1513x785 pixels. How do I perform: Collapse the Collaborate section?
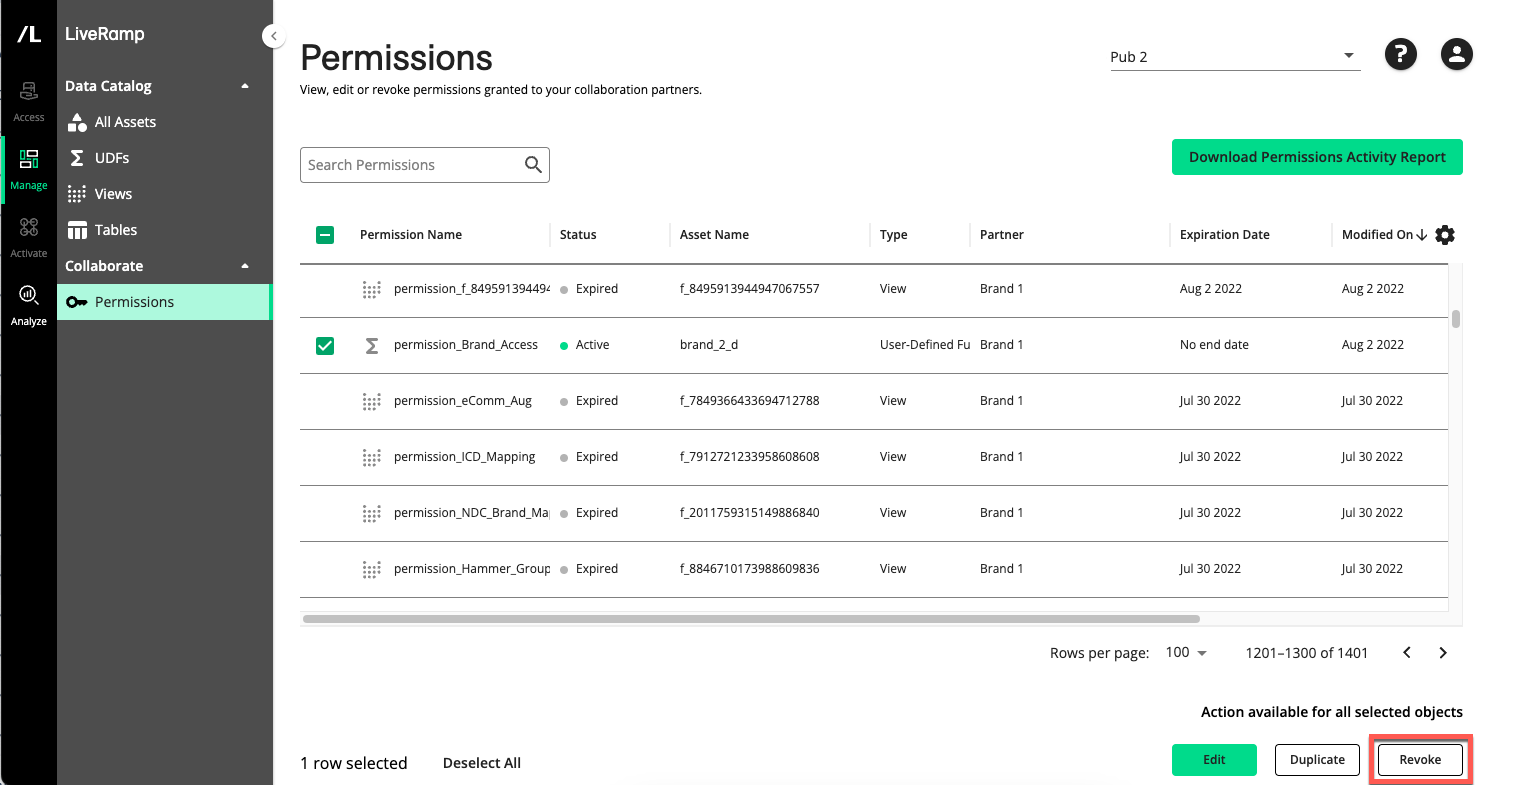[x=245, y=266]
